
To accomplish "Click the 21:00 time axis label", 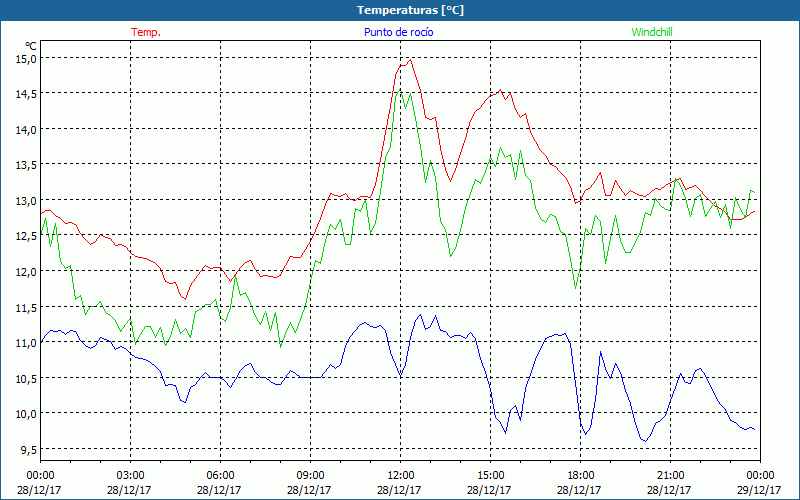I will 670,476.
